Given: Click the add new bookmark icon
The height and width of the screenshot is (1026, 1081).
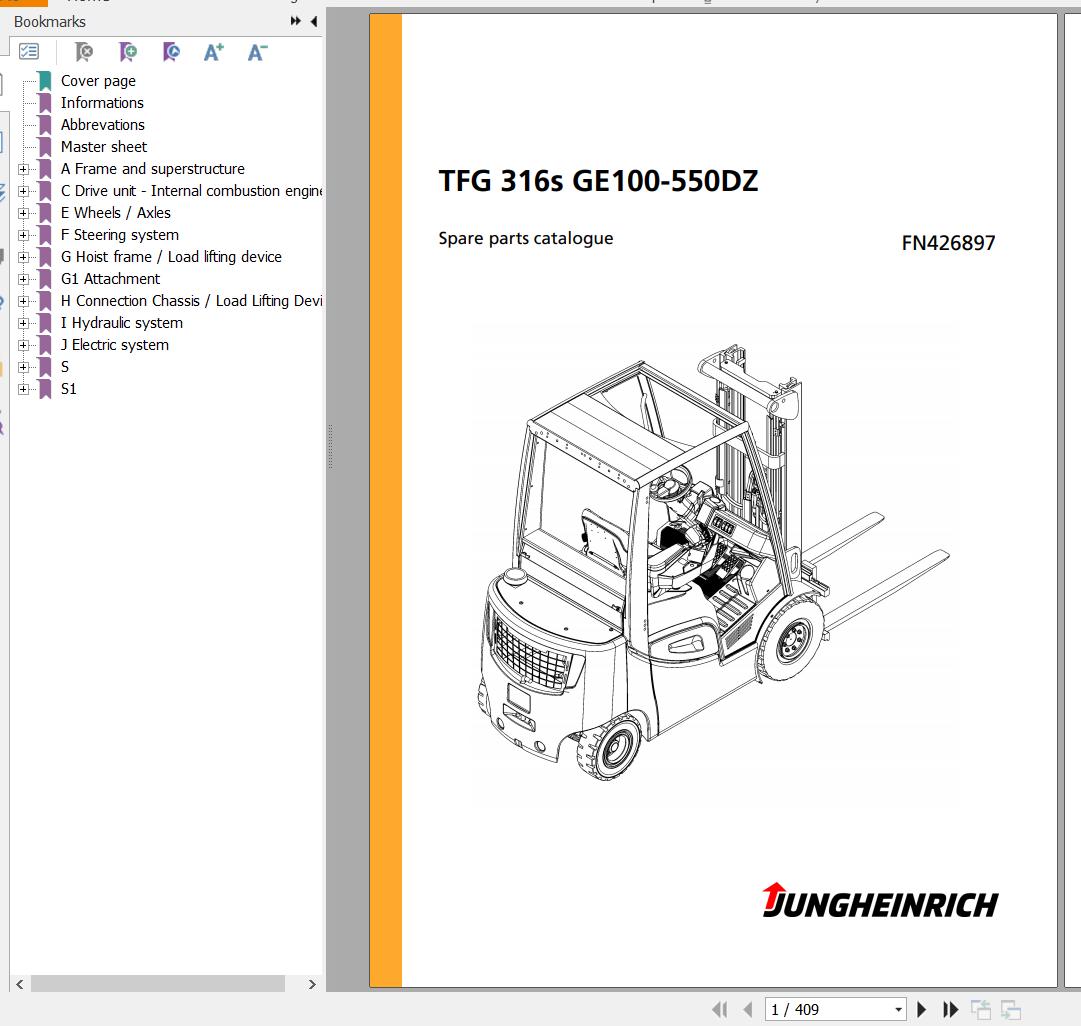Looking at the screenshot, I should [128, 52].
